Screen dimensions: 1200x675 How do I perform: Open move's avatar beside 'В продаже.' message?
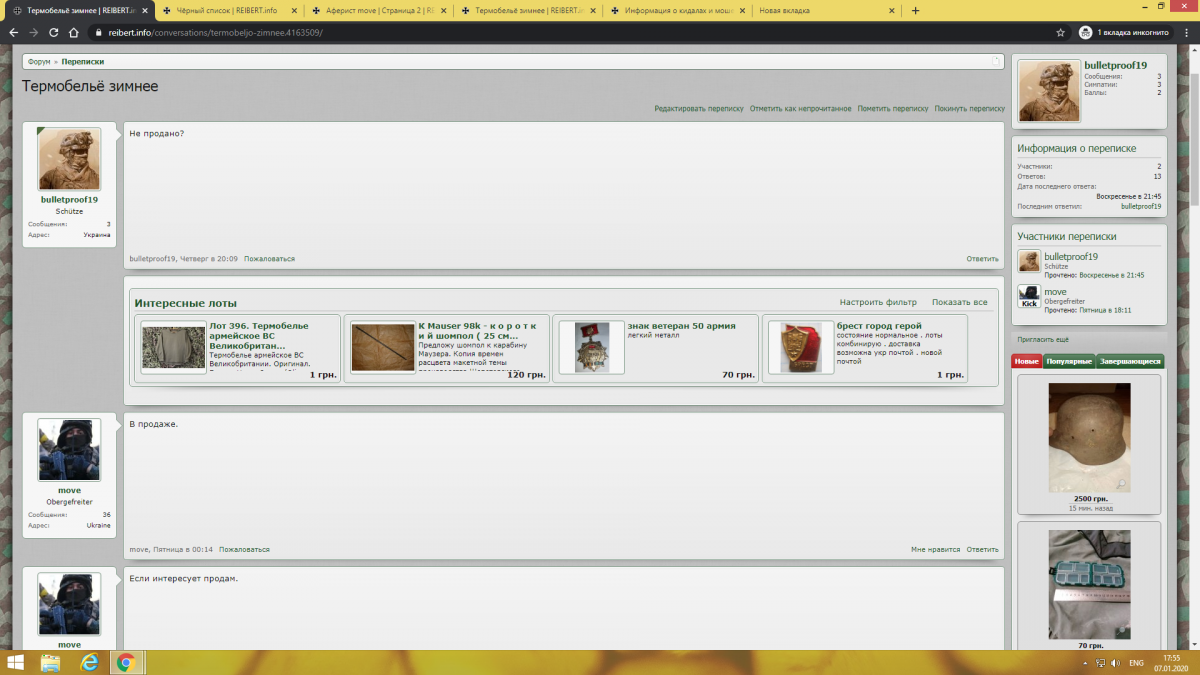[69, 450]
